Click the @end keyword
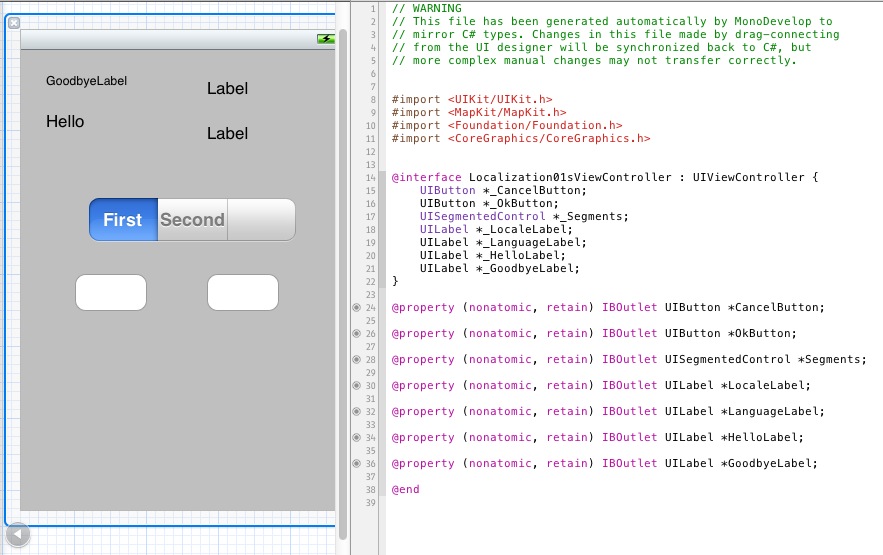 tap(405, 489)
